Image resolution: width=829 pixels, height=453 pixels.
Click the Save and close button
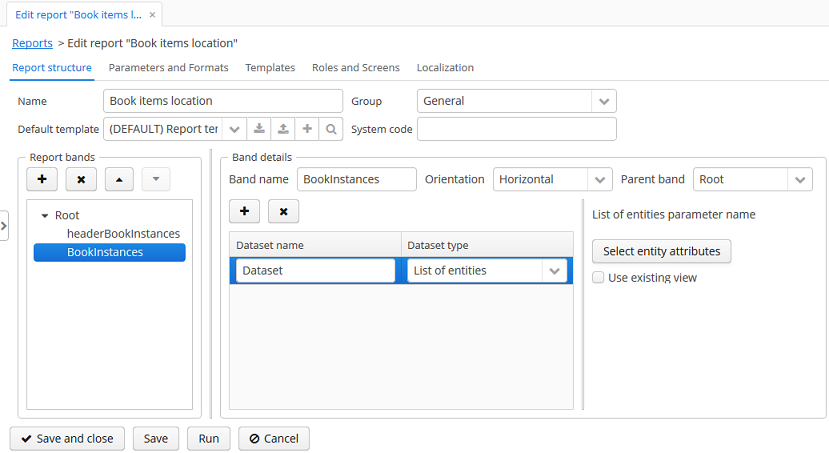tap(67, 438)
